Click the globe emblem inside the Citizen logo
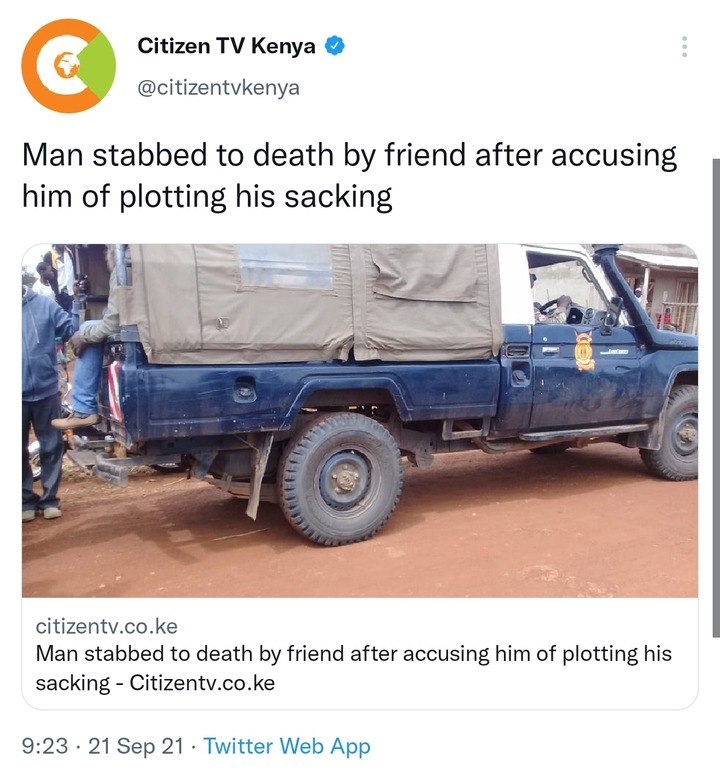The height and width of the screenshot is (771, 720). coord(66,65)
